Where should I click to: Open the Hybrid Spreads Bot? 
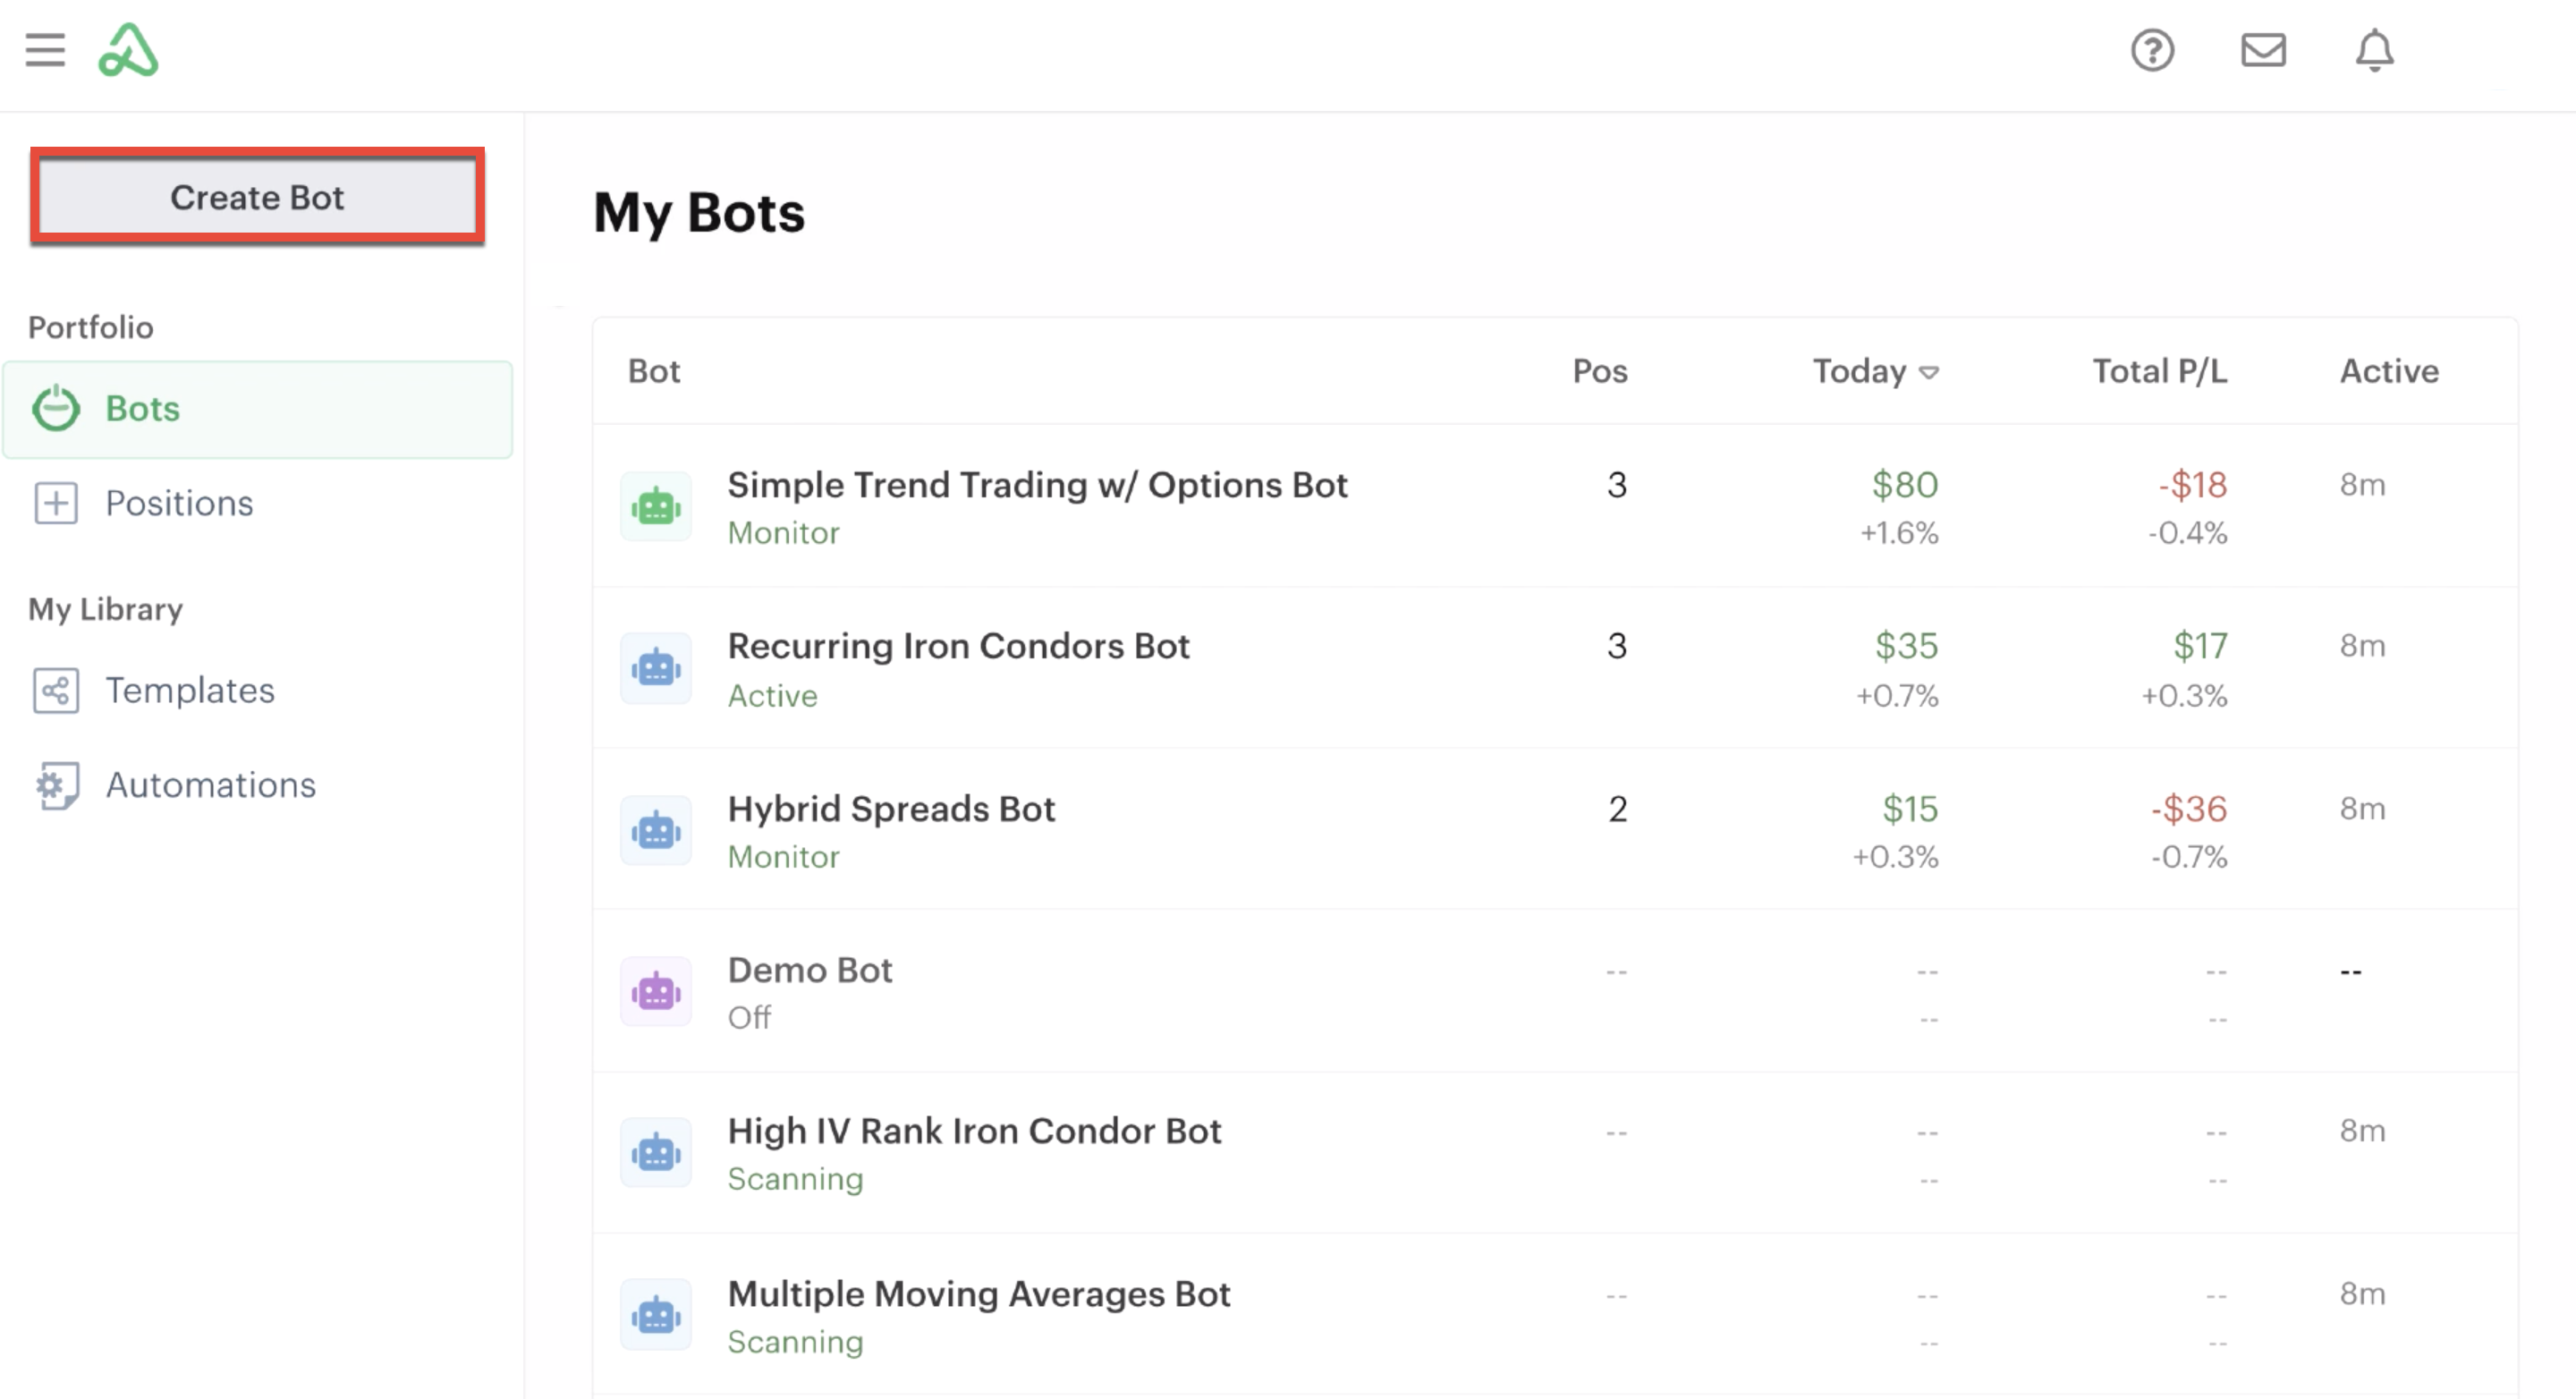pos(891,808)
